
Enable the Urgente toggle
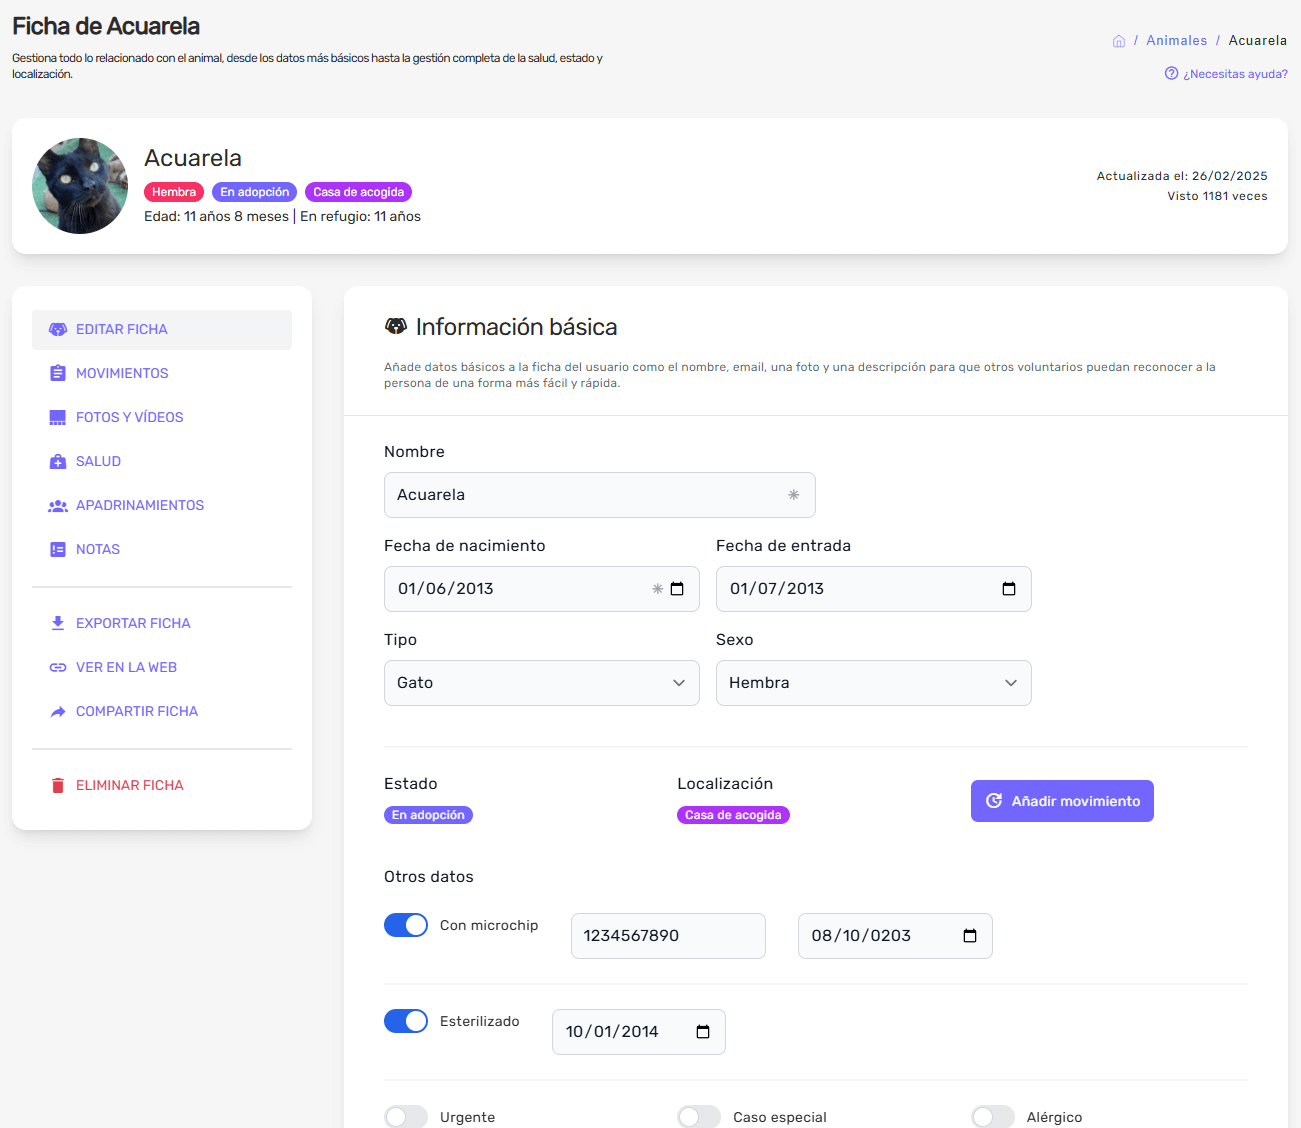406,1117
